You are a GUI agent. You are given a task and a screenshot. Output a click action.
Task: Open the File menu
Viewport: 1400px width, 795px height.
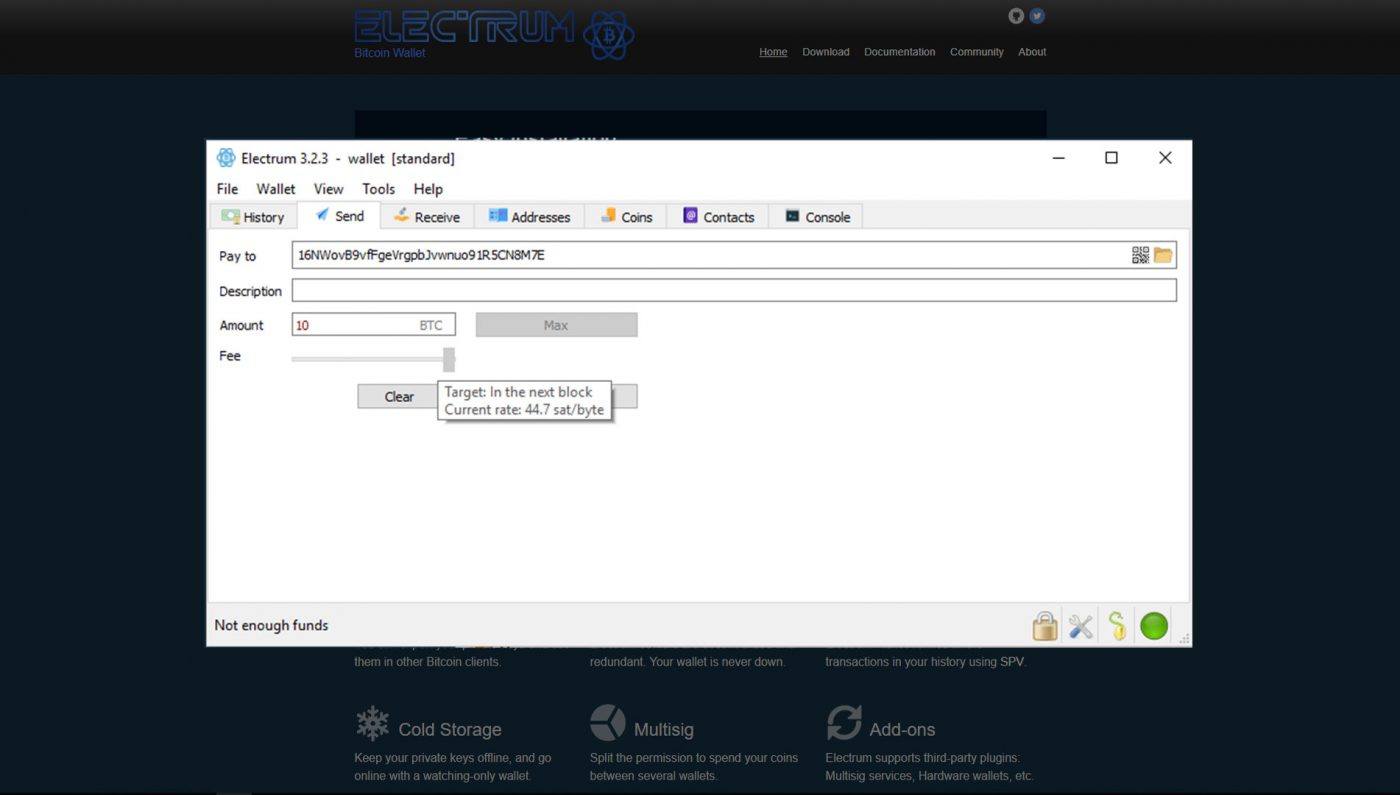click(227, 189)
